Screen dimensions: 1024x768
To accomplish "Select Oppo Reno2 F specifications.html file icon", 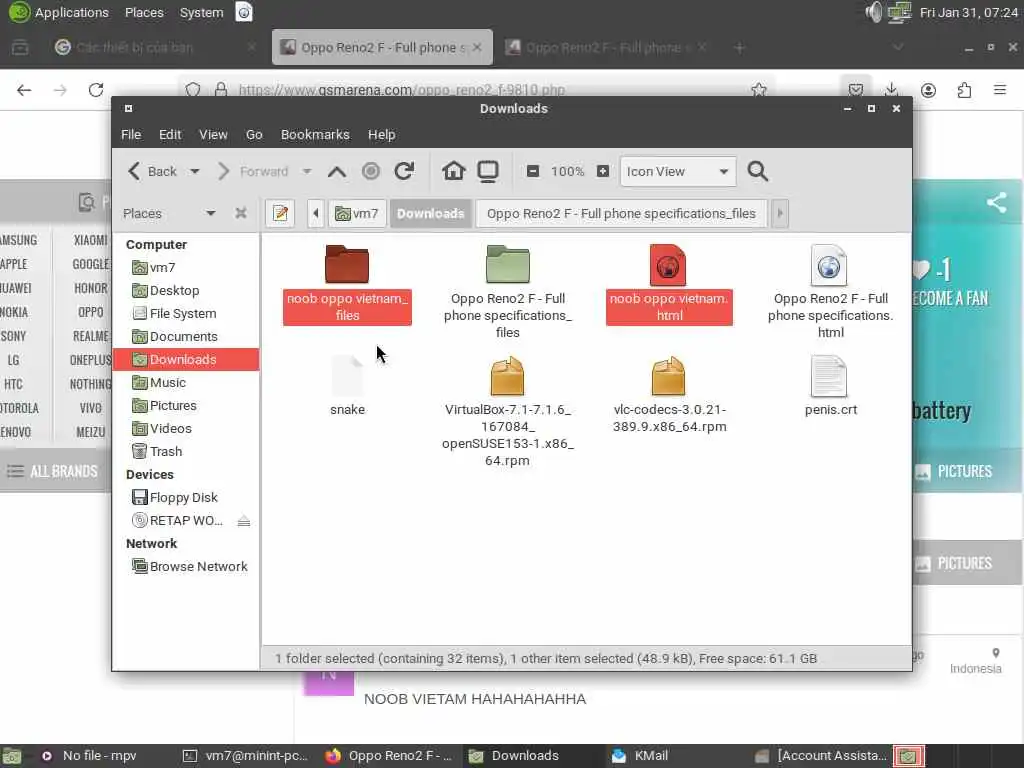I will click(829, 264).
